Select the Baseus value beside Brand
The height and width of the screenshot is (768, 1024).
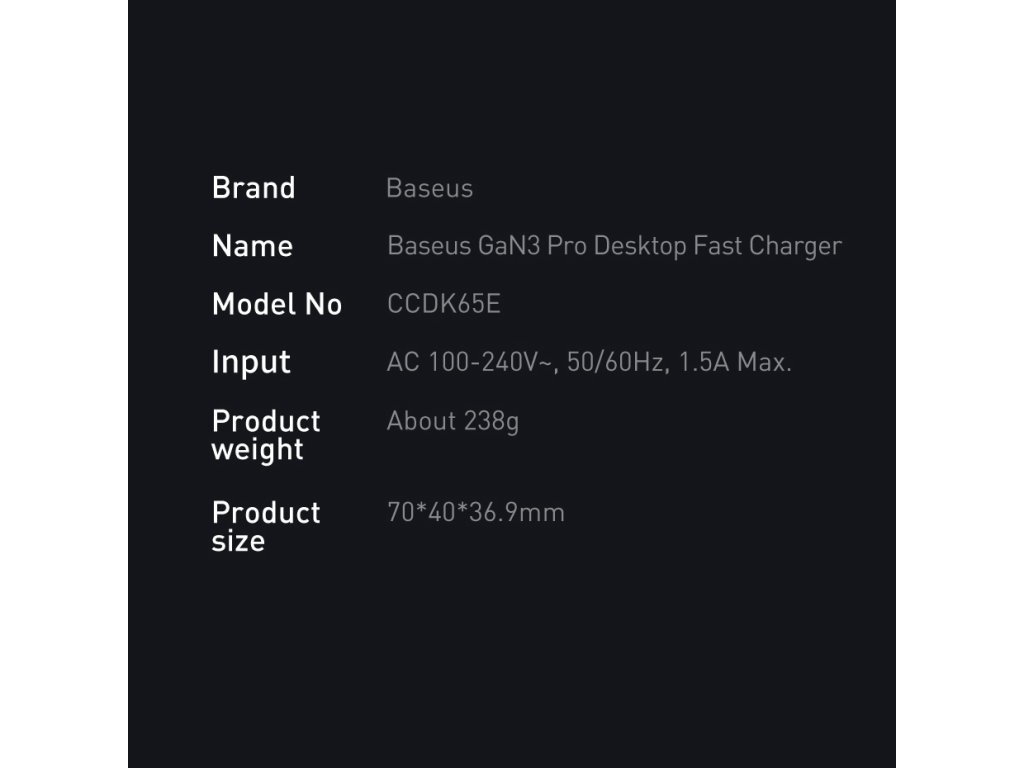[429, 188]
